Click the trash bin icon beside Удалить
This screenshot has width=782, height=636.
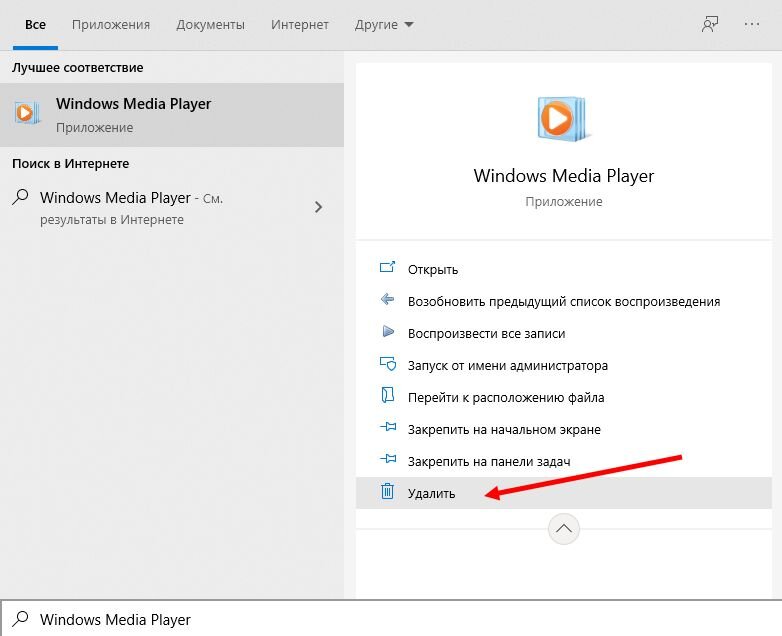[x=388, y=491]
